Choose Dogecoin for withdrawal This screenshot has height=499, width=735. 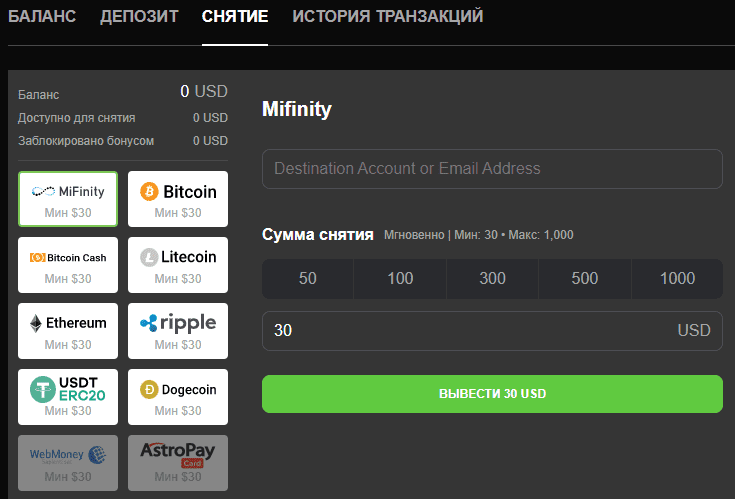[178, 397]
